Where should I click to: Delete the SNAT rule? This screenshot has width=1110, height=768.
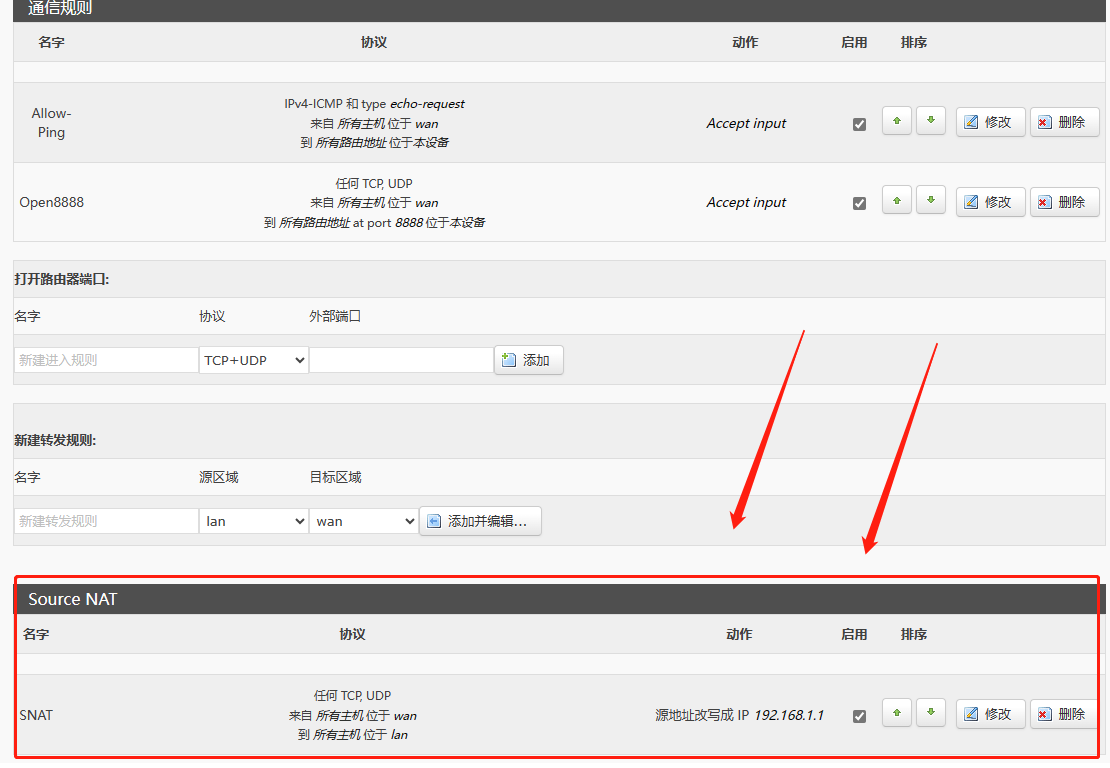coord(1063,714)
